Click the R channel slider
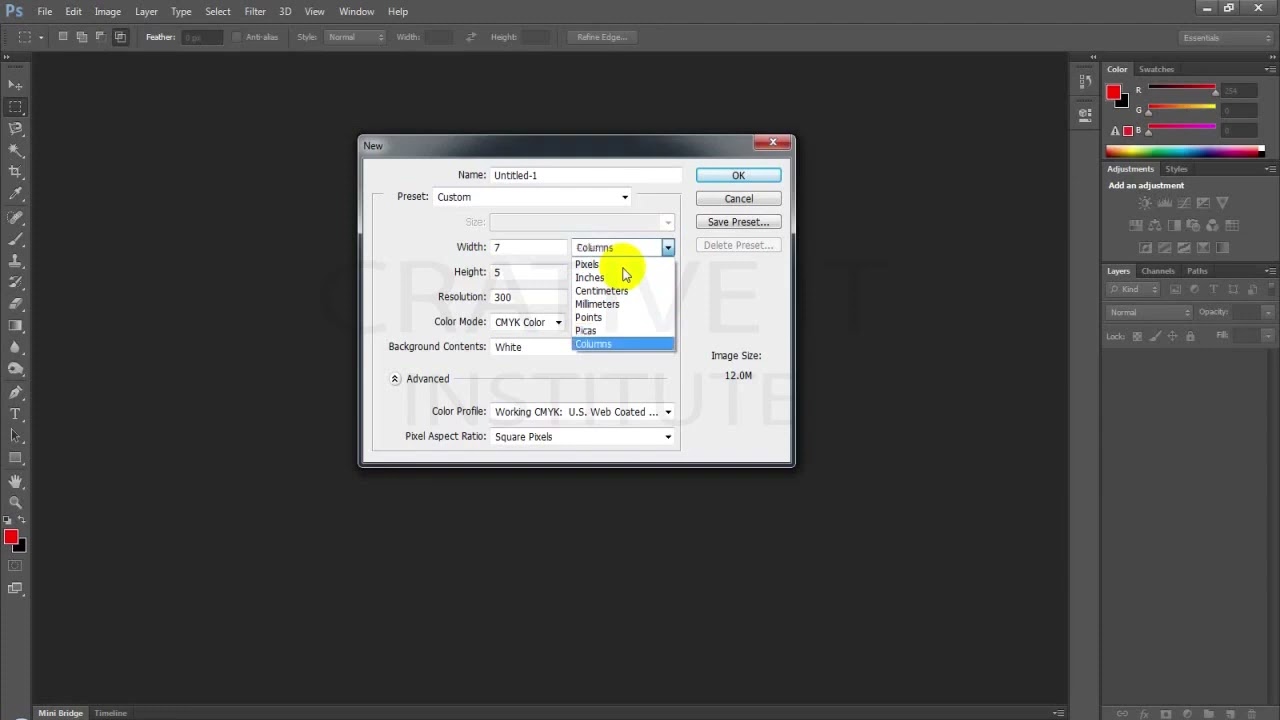 pos(1181,90)
